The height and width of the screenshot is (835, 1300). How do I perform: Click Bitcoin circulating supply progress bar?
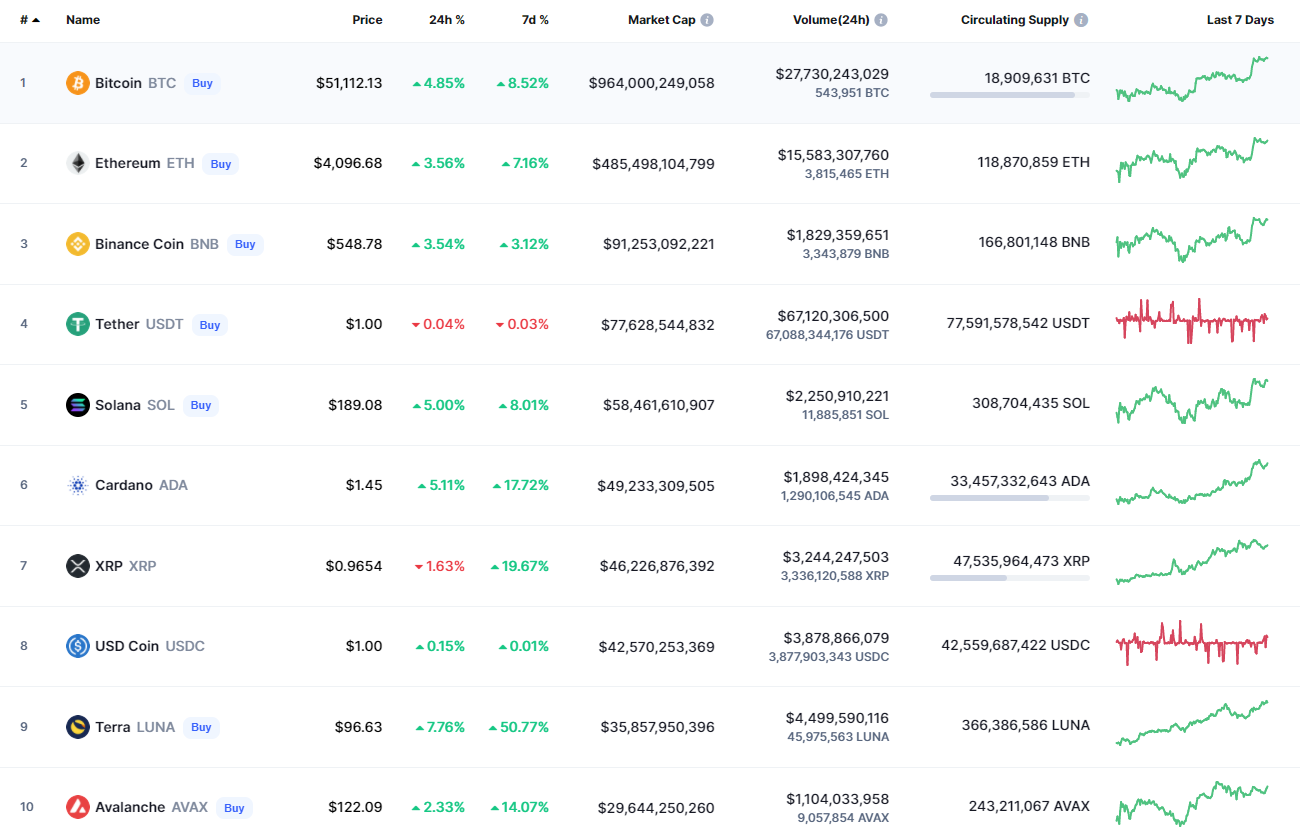tap(1010, 95)
